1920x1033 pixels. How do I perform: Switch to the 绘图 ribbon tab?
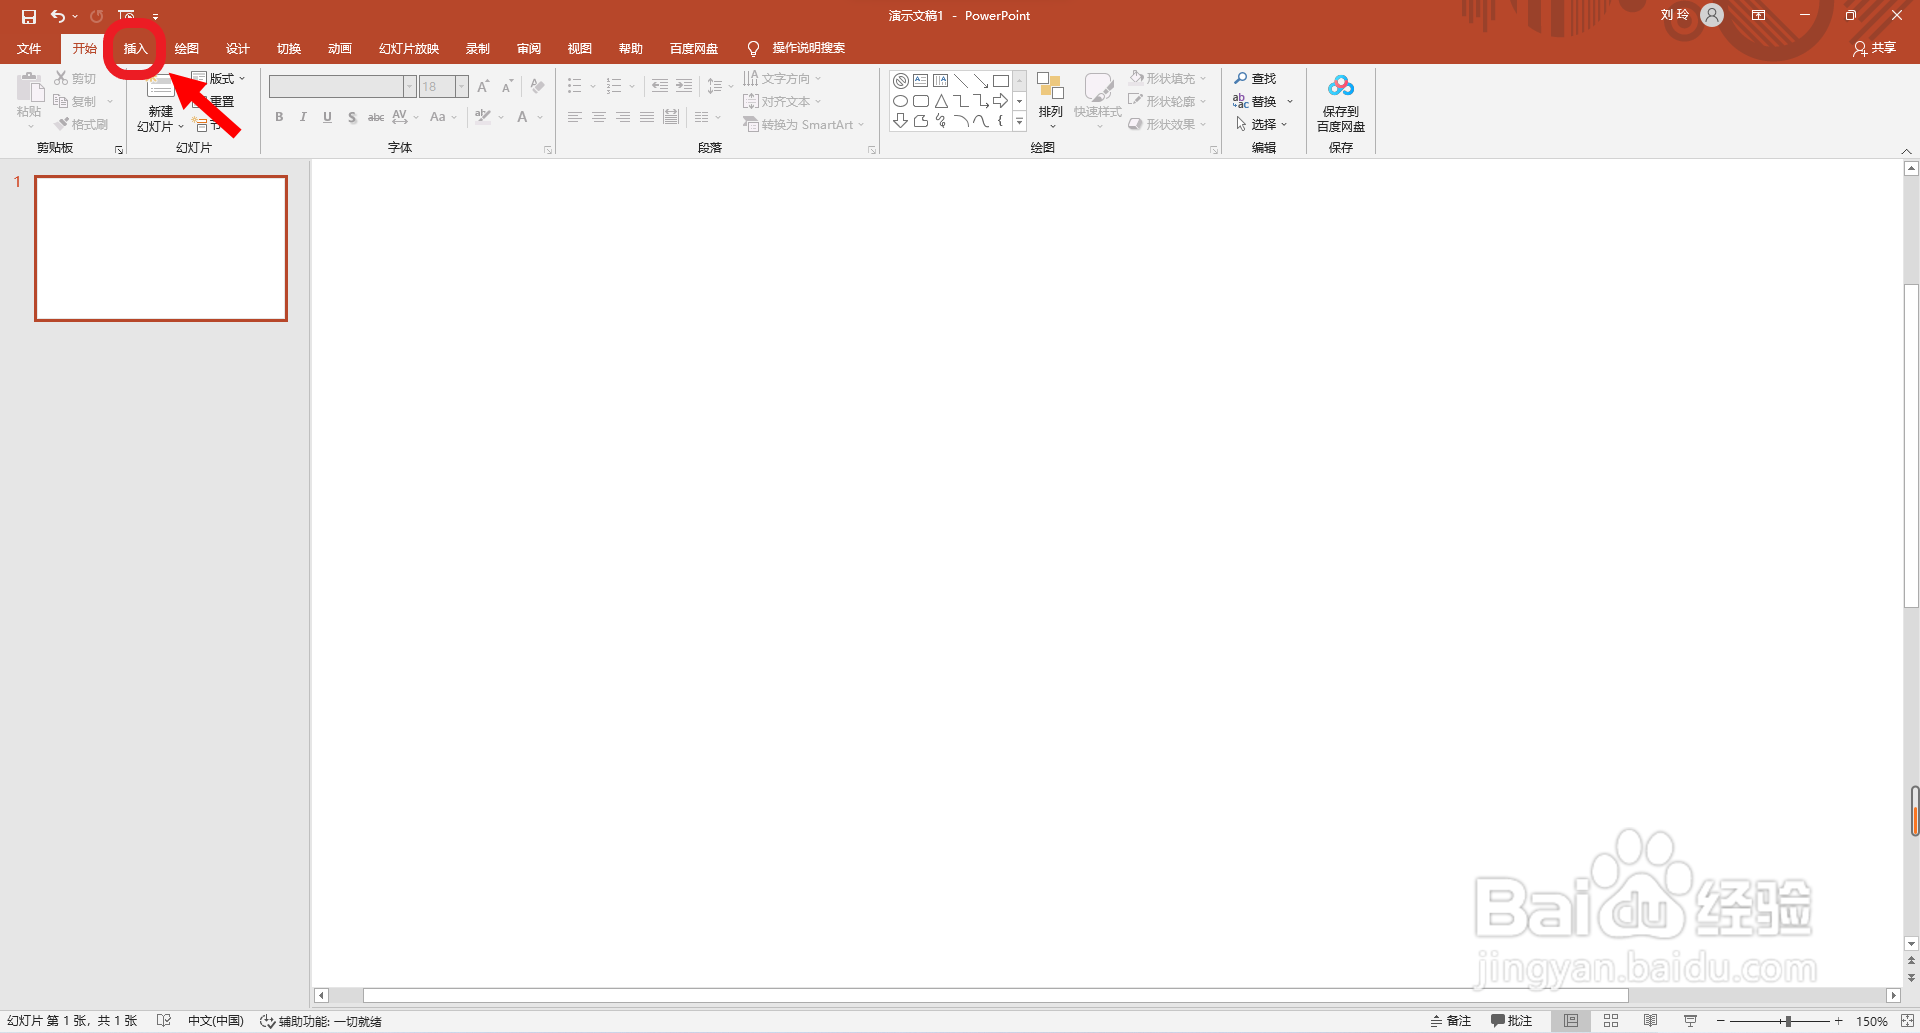click(x=187, y=48)
